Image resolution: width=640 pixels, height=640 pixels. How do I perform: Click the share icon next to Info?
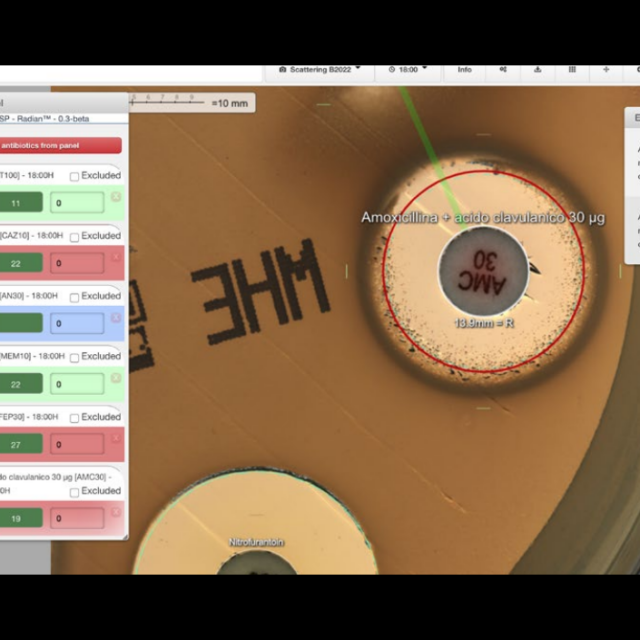click(x=503, y=70)
